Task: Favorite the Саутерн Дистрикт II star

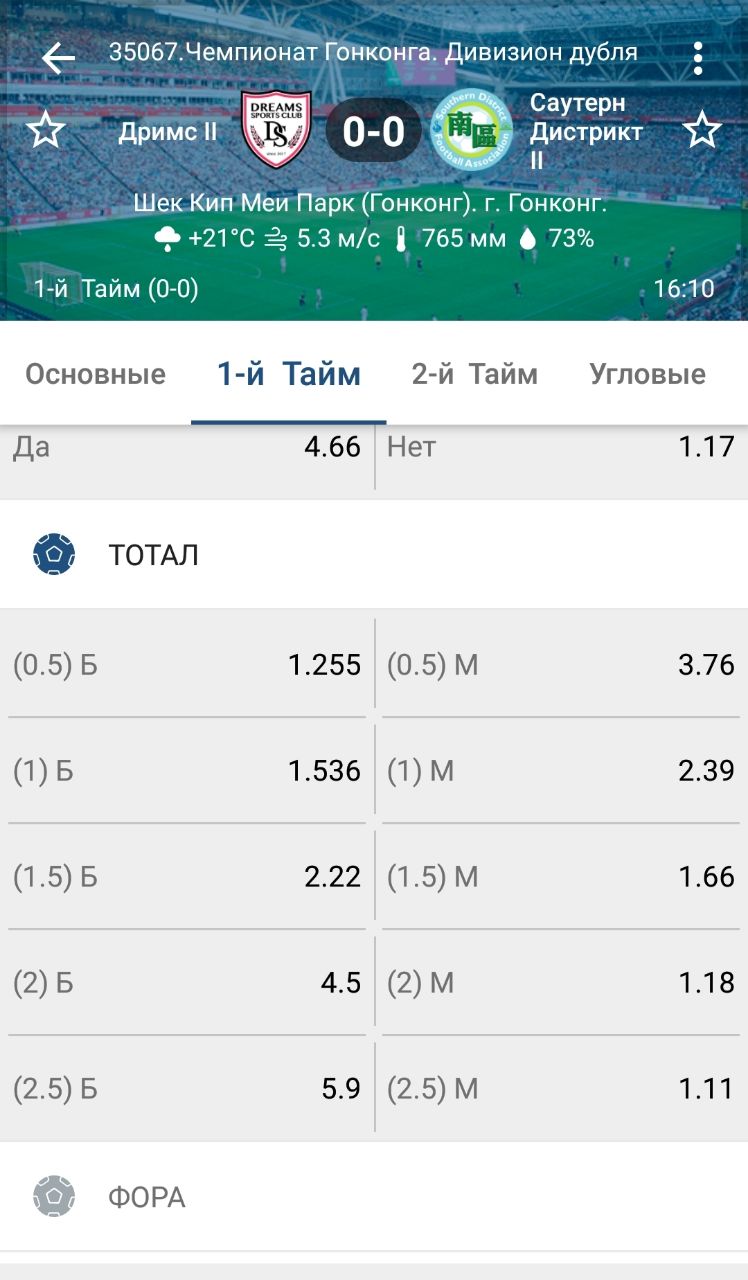Action: [702, 131]
